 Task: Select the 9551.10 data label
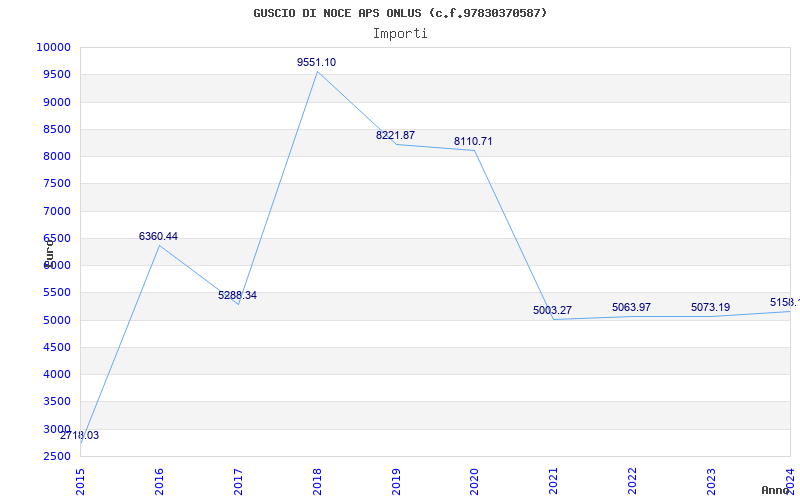point(316,62)
